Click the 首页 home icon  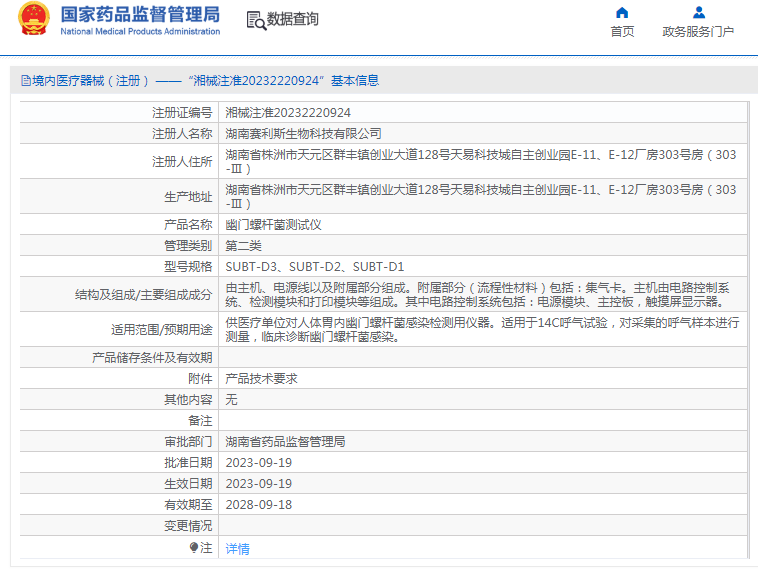coord(622,12)
